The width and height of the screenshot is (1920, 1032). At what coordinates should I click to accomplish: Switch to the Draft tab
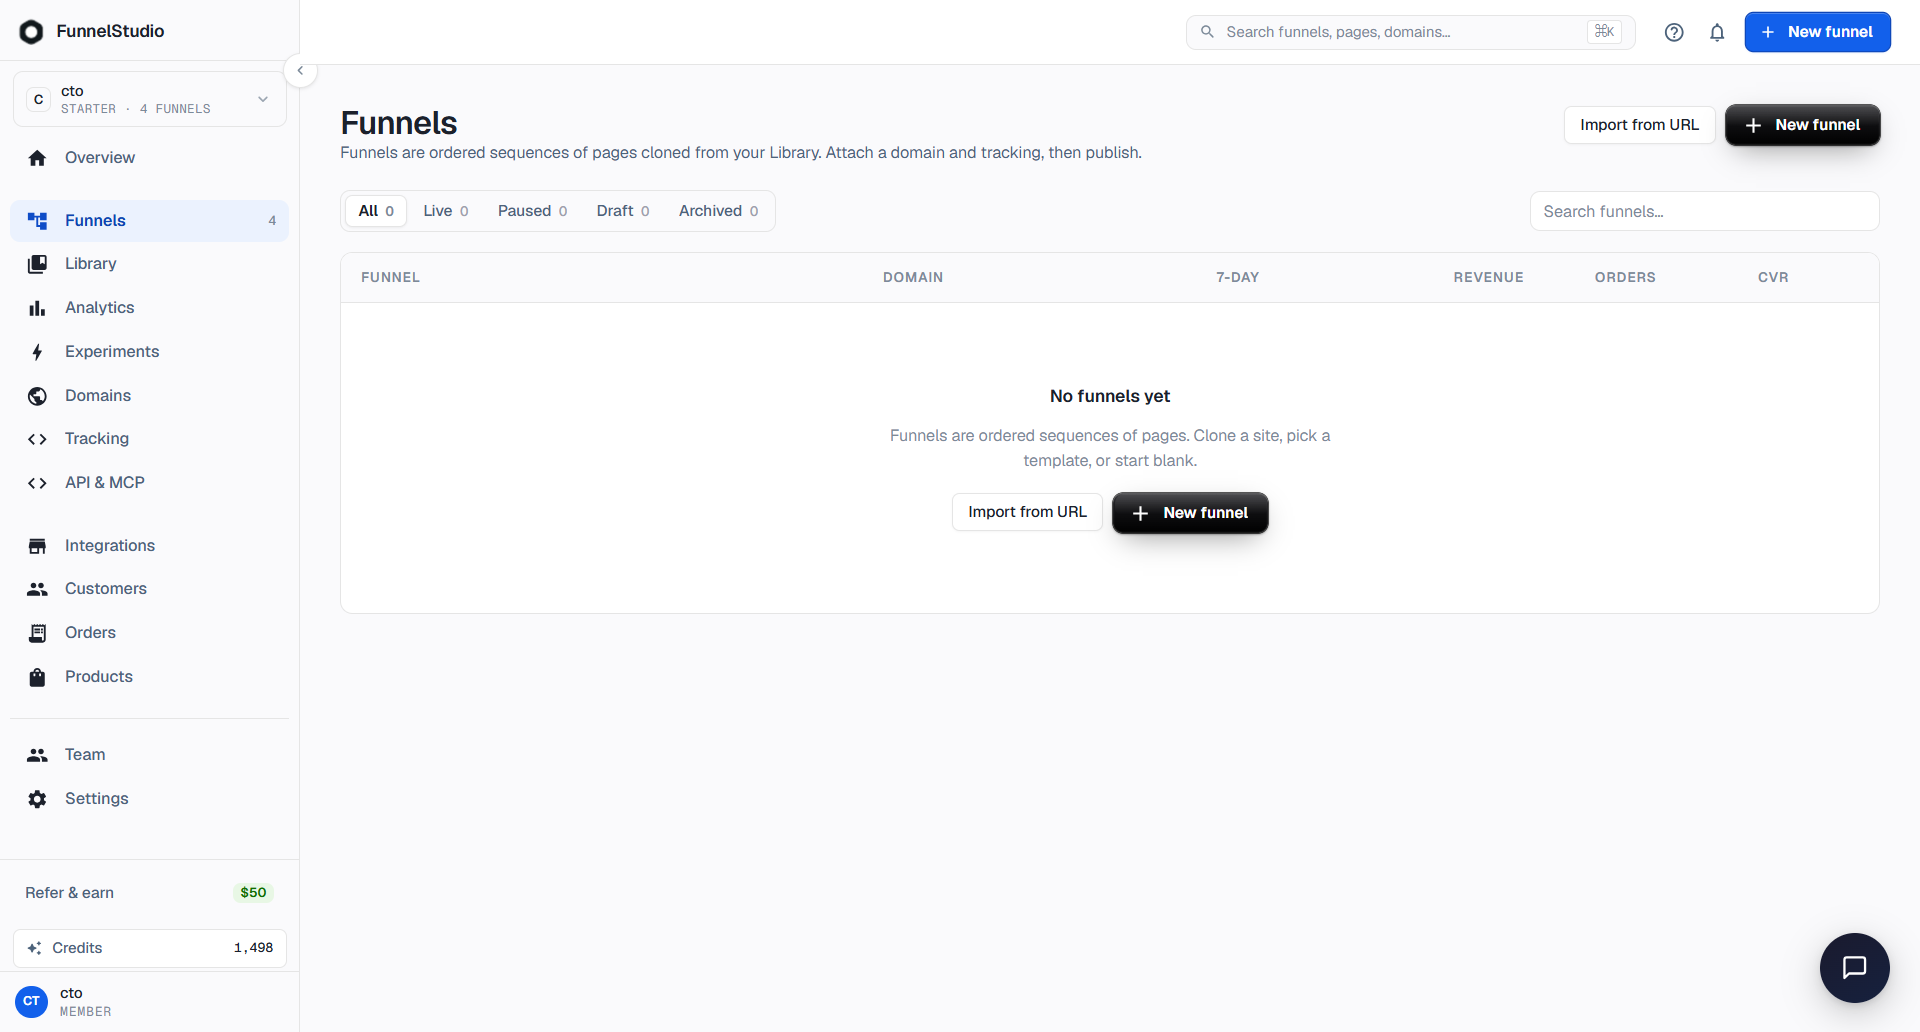coord(623,211)
